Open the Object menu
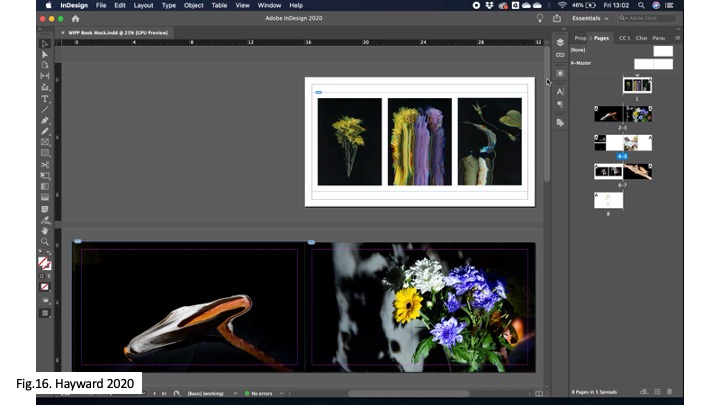Screen dimensions: 720x405 click(193, 5)
